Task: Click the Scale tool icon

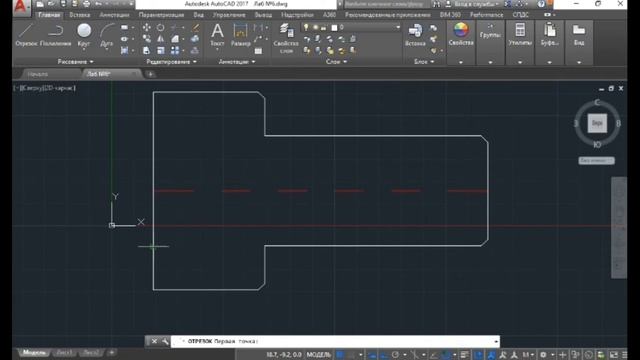Action: tap(161, 50)
